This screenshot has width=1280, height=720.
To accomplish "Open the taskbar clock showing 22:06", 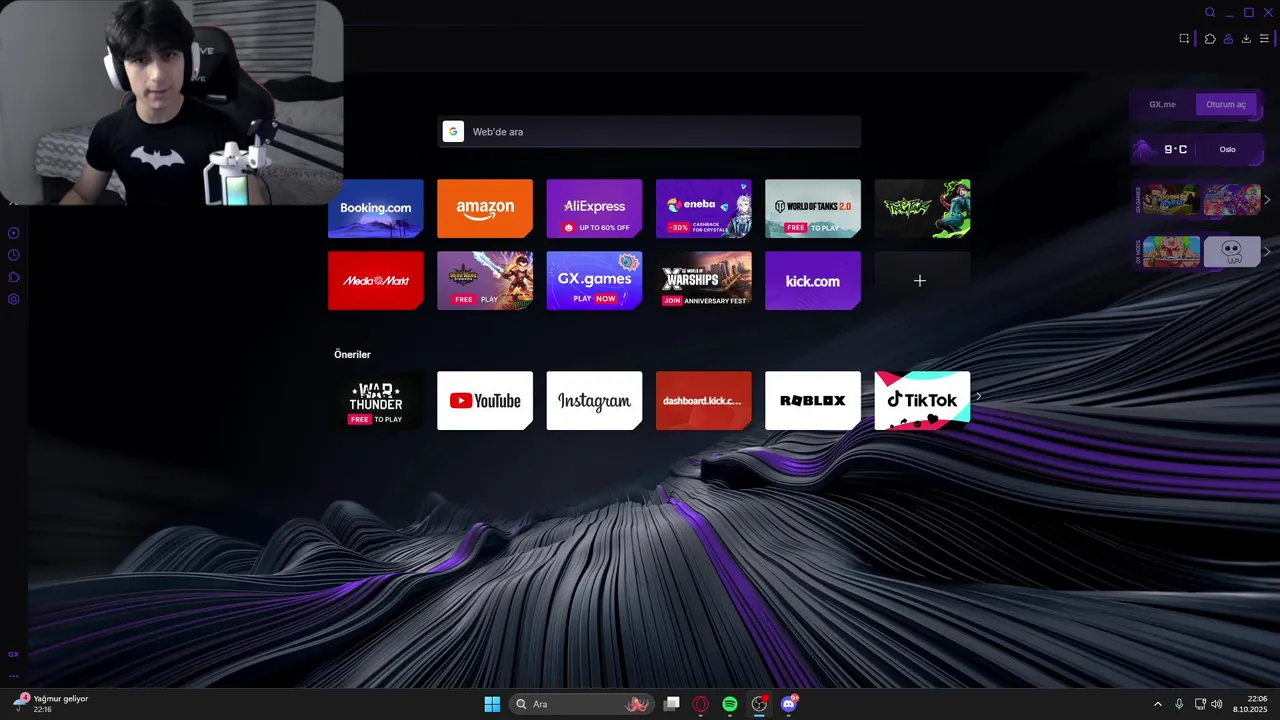I will point(1250,704).
